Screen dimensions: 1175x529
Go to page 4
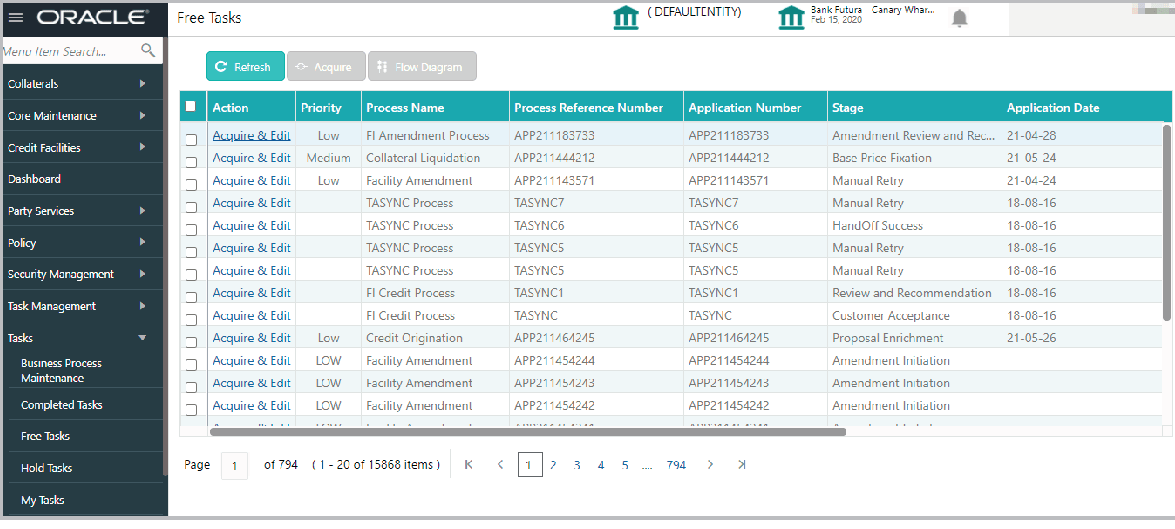601,465
